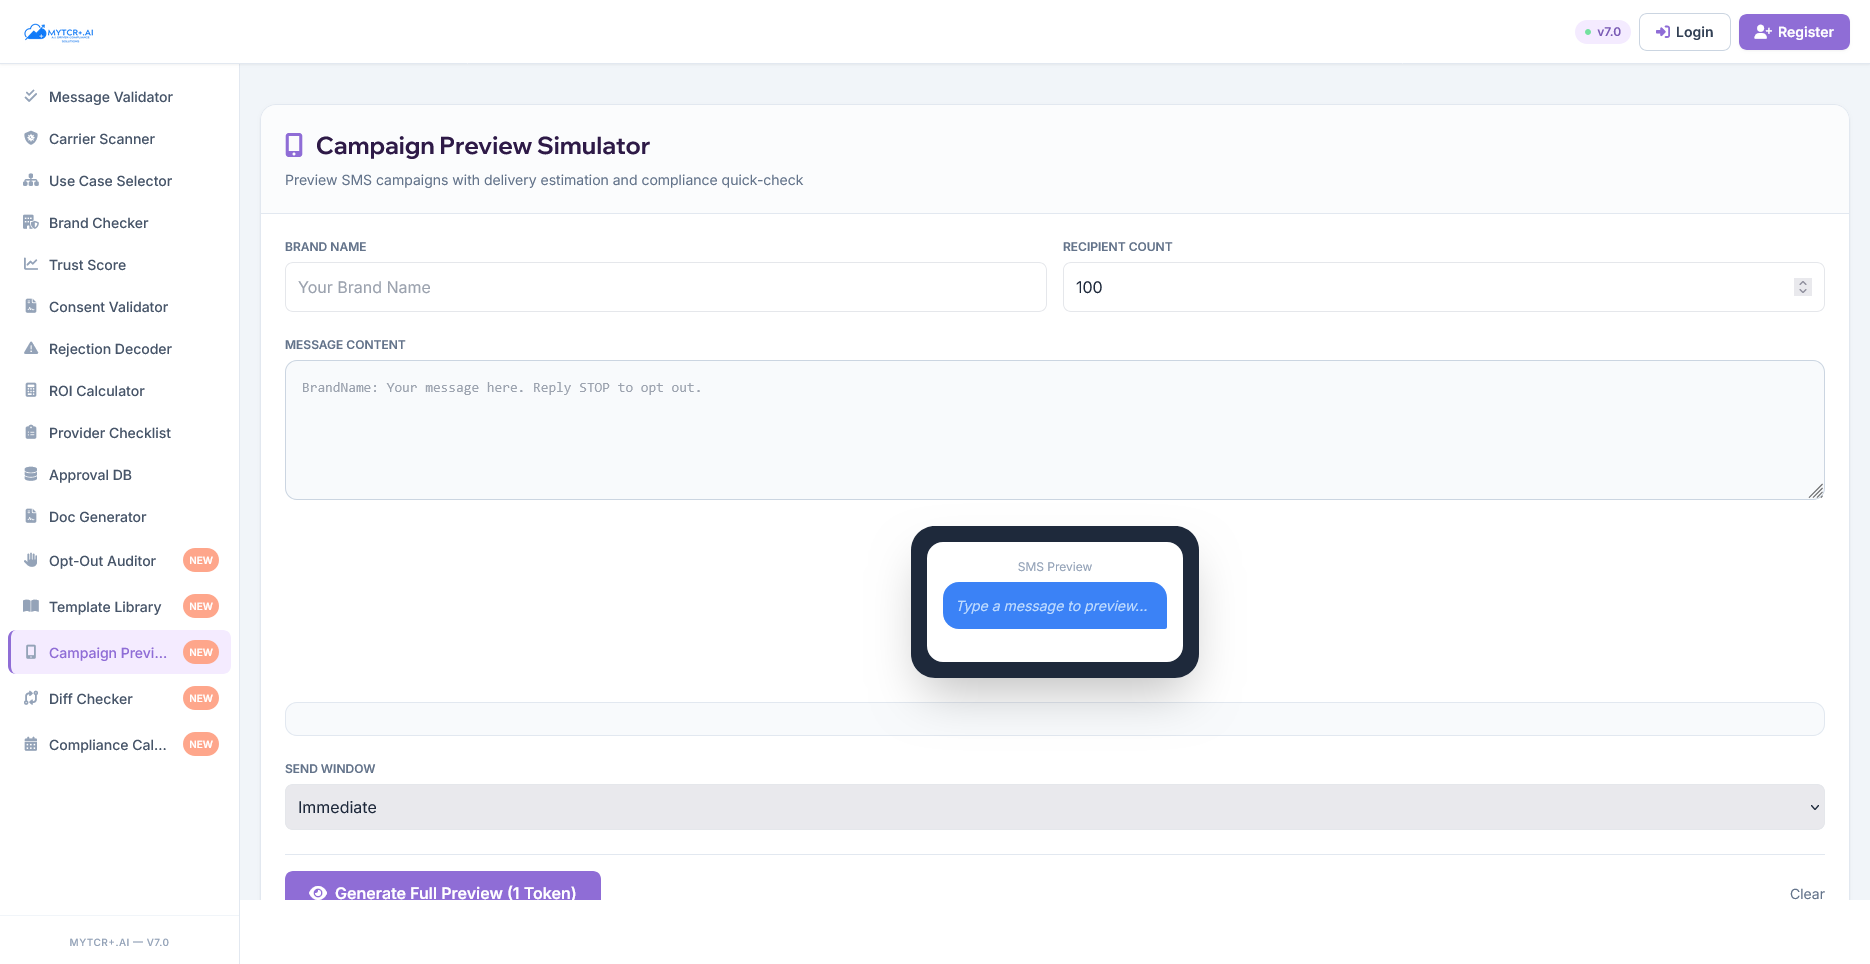
Task: Select the Opt-Out Auditor tool
Action: (x=102, y=560)
